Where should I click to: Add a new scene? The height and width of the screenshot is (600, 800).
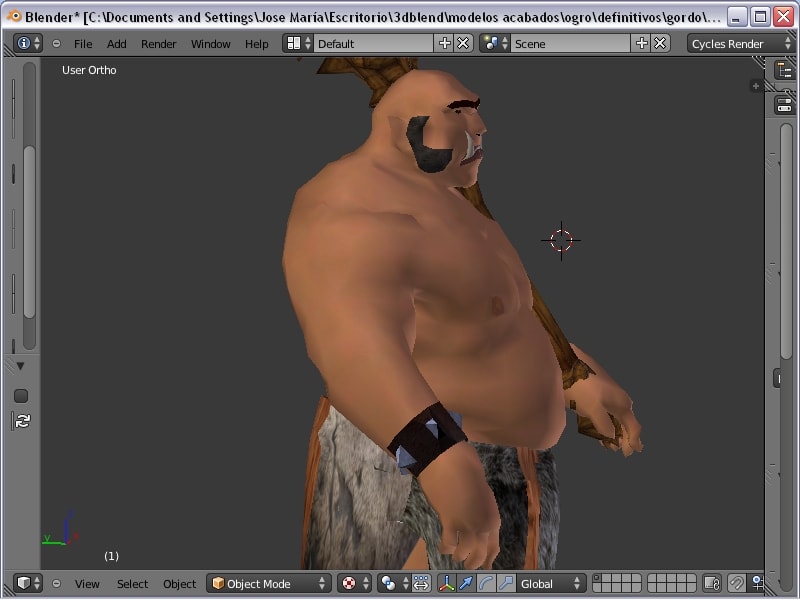tap(641, 44)
